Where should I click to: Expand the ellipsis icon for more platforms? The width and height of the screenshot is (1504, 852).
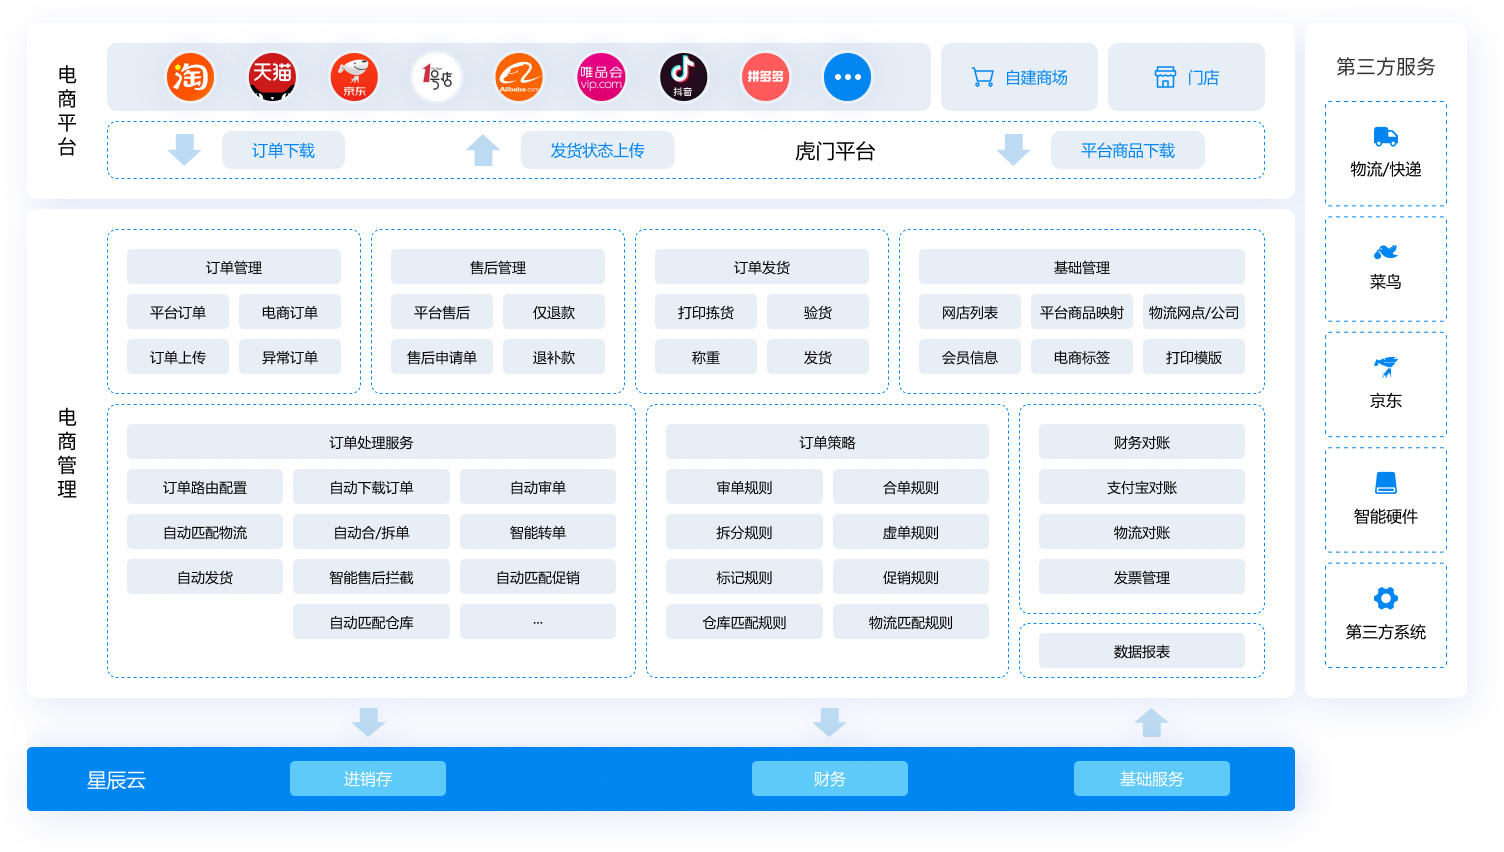(847, 76)
